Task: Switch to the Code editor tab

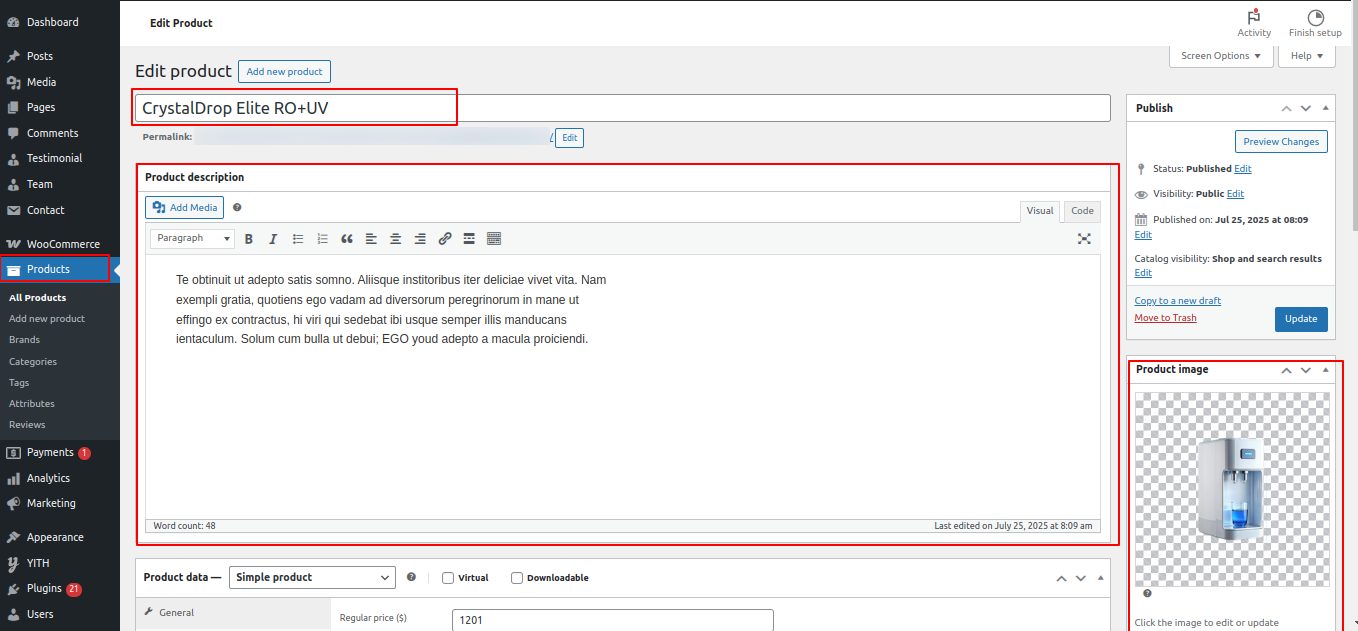Action: click(1082, 211)
